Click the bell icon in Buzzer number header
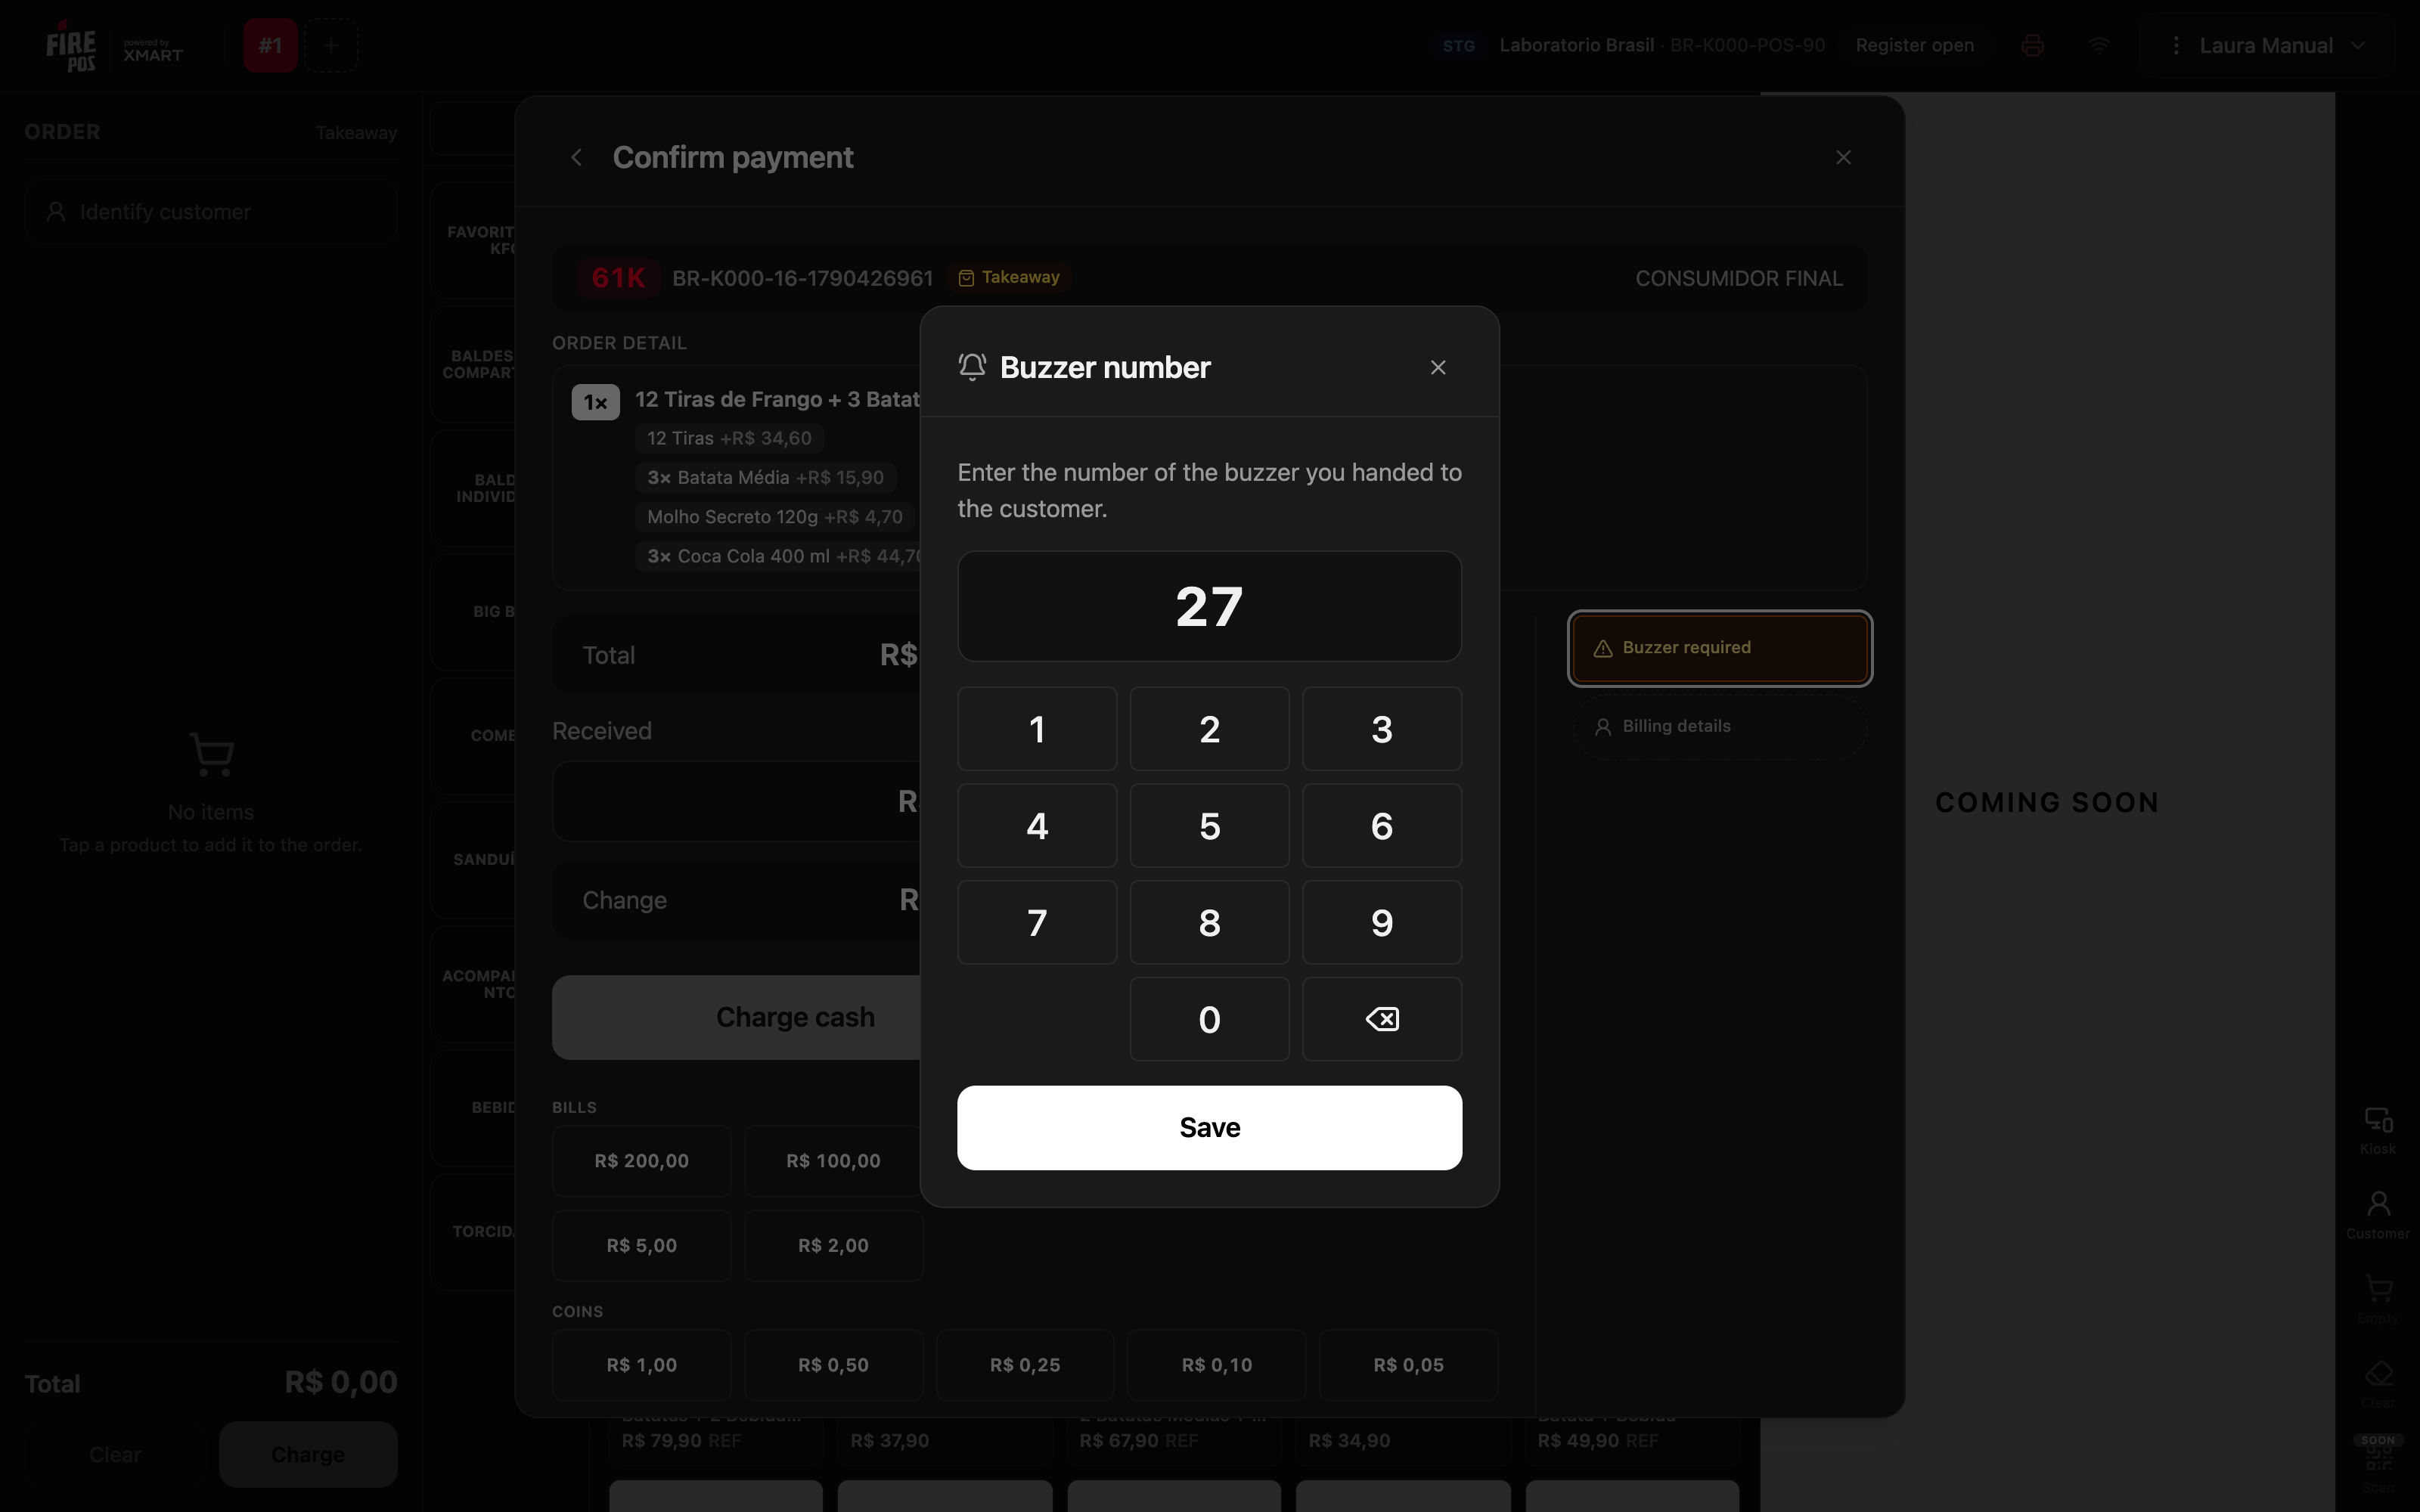Image resolution: width=2420 pixels, height=1512 pixels. click(972, 367)
